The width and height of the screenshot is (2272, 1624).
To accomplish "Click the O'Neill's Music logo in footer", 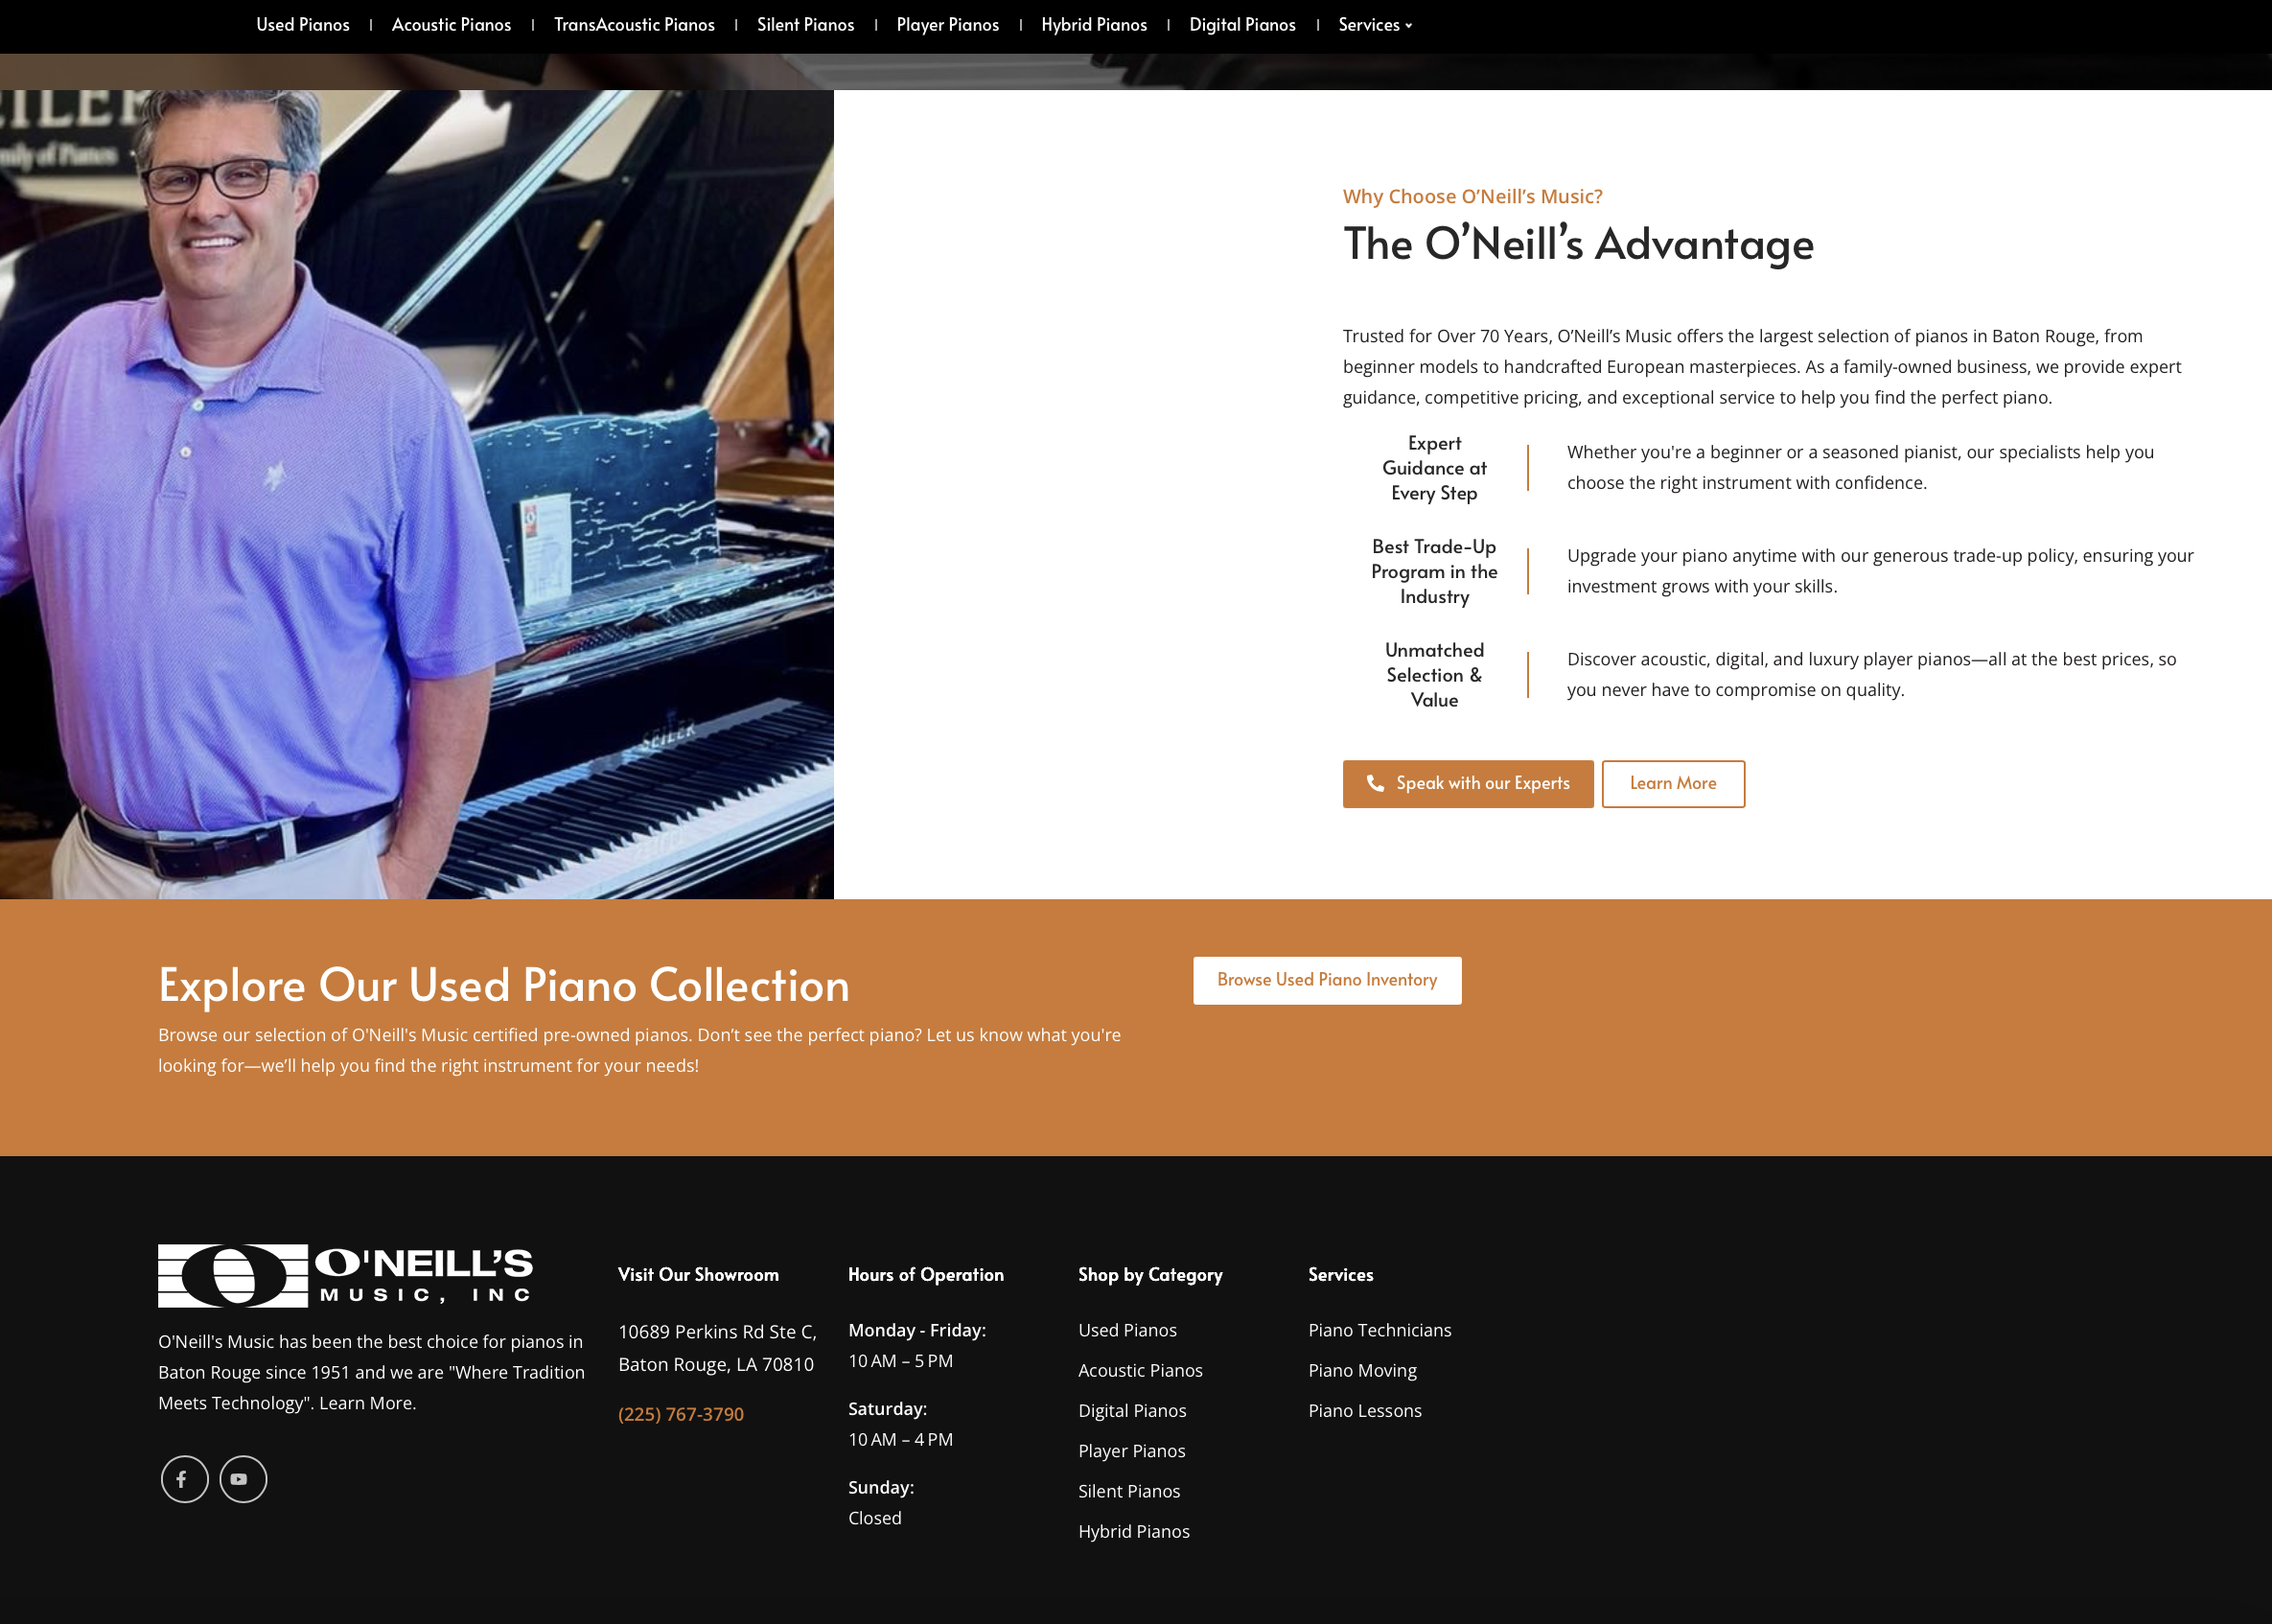I will point(343,1273).
